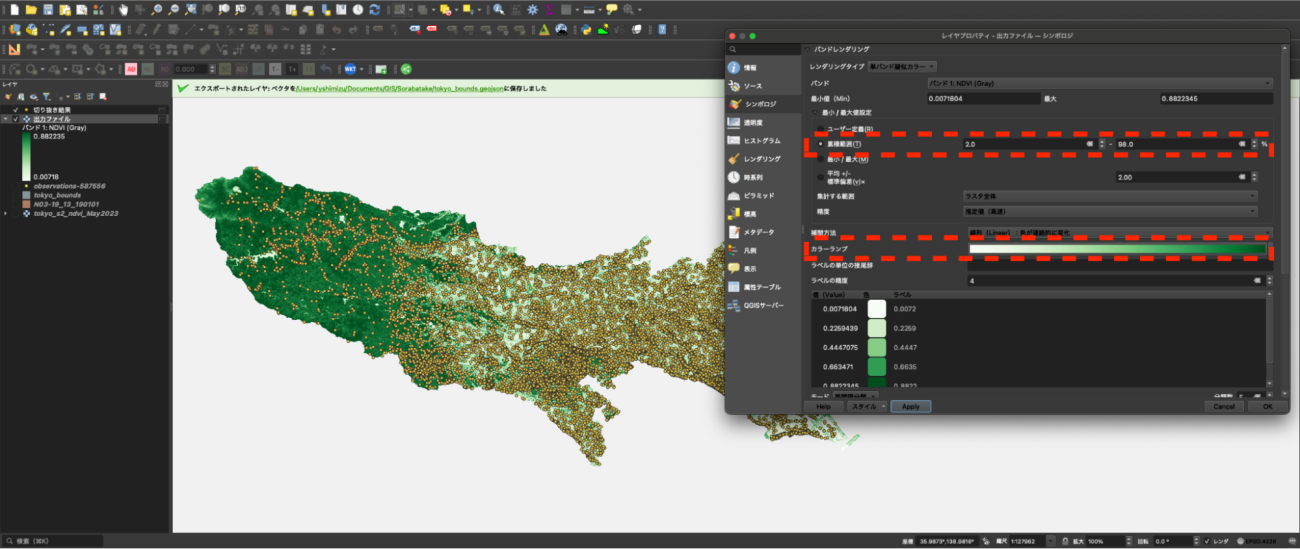The width and height of the screenshot is (1300, 549).
Task: Enable the tokyo_bounds layer checkbox
Action: click(15, 195)
